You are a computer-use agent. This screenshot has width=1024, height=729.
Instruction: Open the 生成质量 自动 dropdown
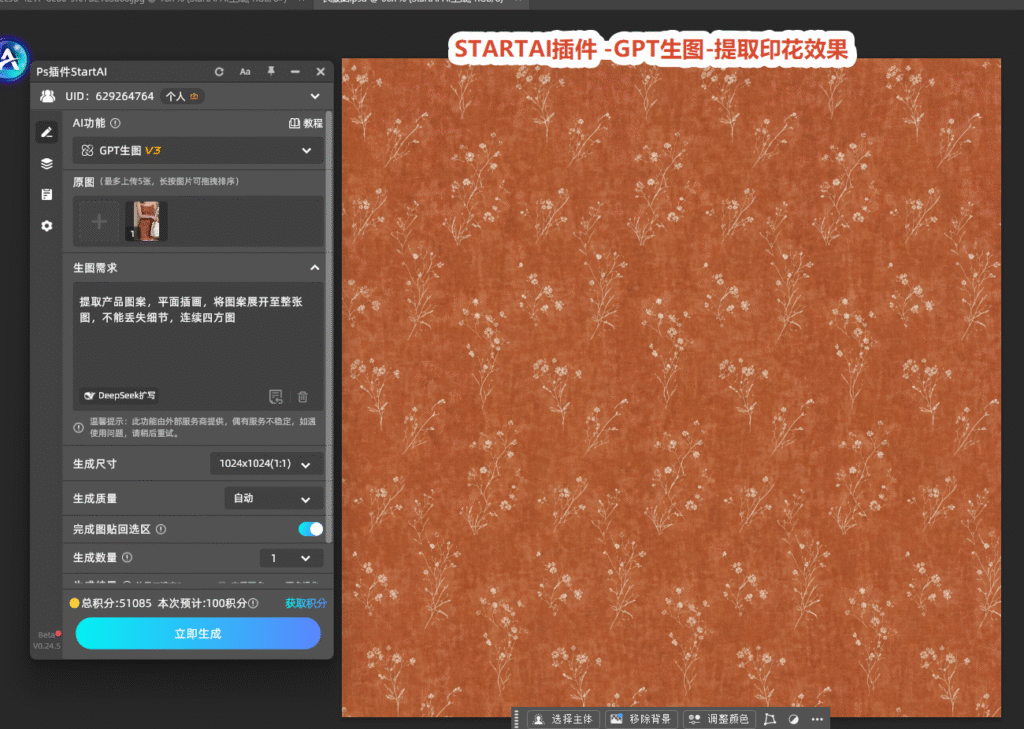click(x=274, y=498)
